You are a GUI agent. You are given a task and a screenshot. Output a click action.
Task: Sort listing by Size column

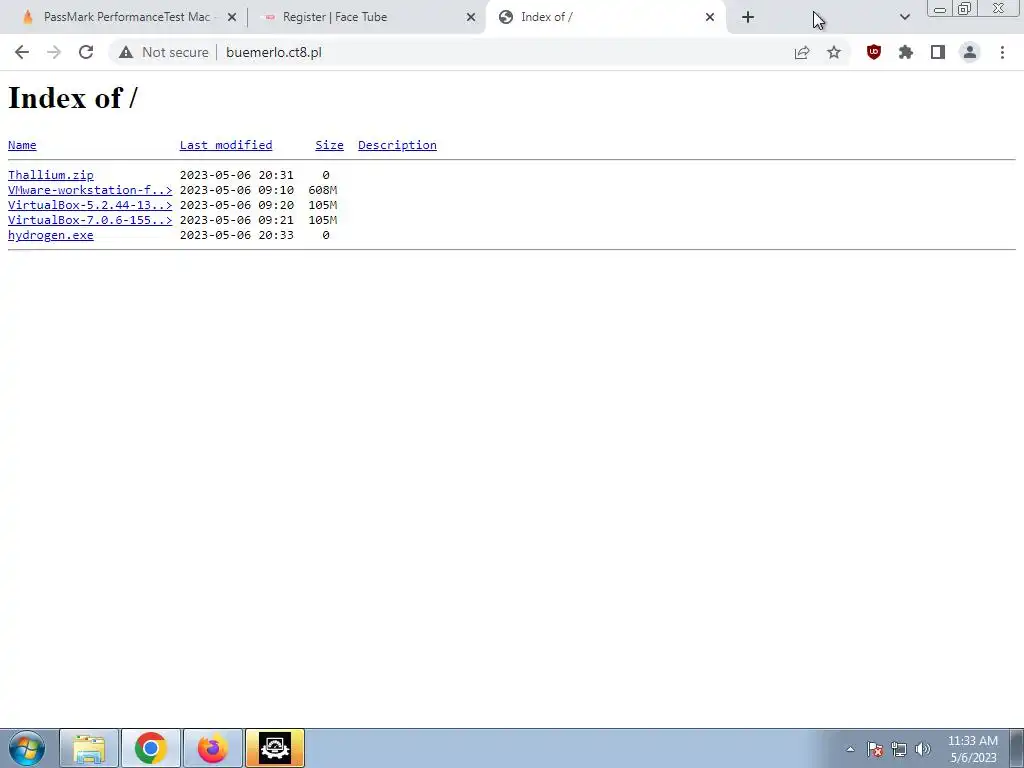(x=329, y=145)
